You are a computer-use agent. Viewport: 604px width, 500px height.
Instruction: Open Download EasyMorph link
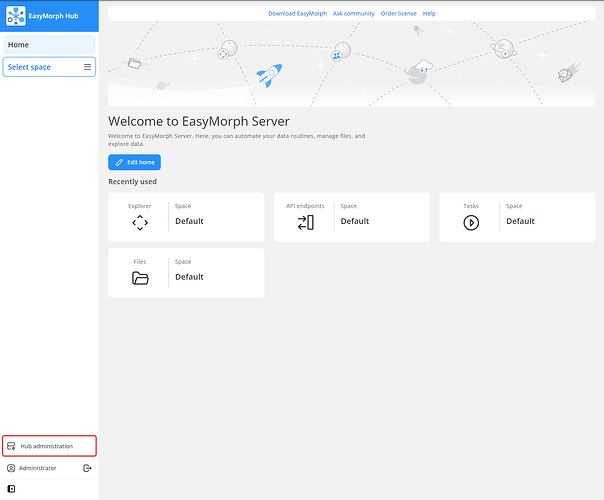point(297,13)
